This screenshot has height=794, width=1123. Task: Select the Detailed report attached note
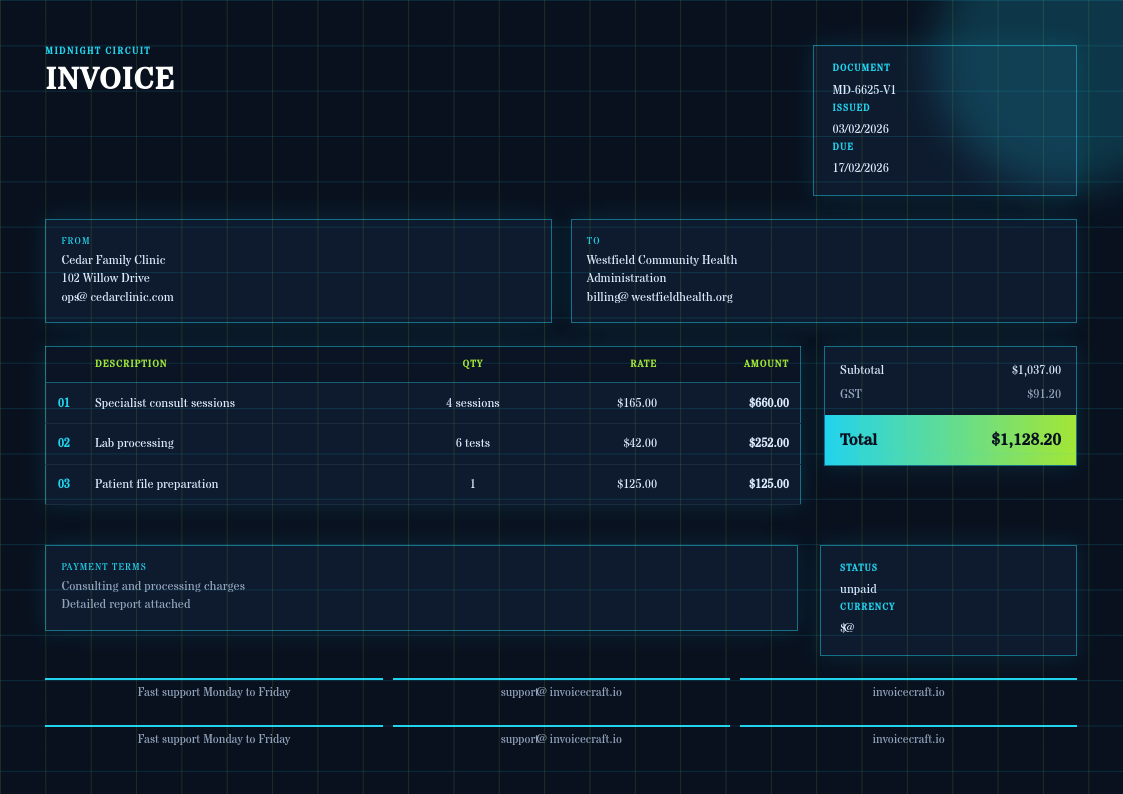point(126,604)
